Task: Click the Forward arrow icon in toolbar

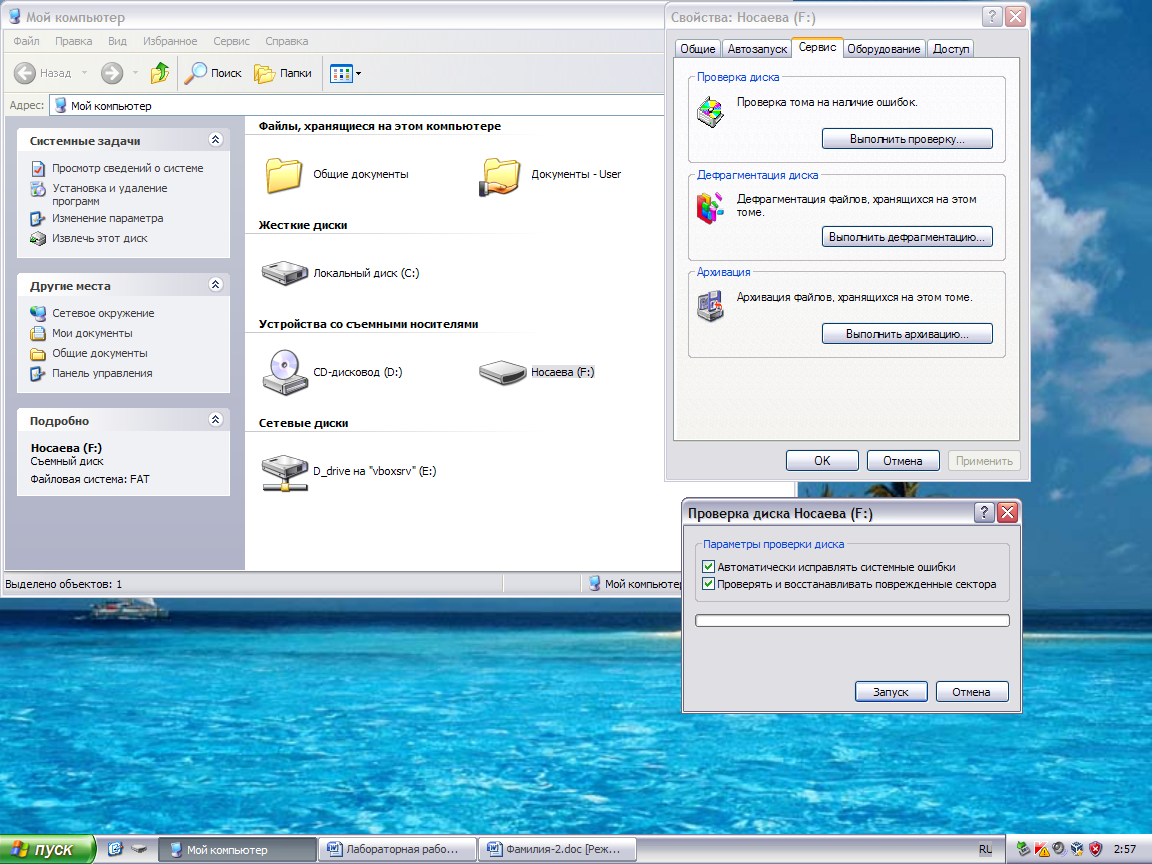Action: (112, 73)
